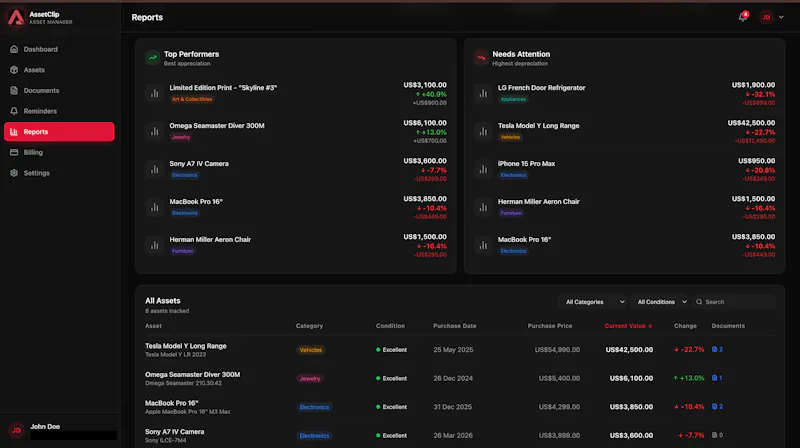
Task: Open the All Categories dropdown
Action: point(593,302)
